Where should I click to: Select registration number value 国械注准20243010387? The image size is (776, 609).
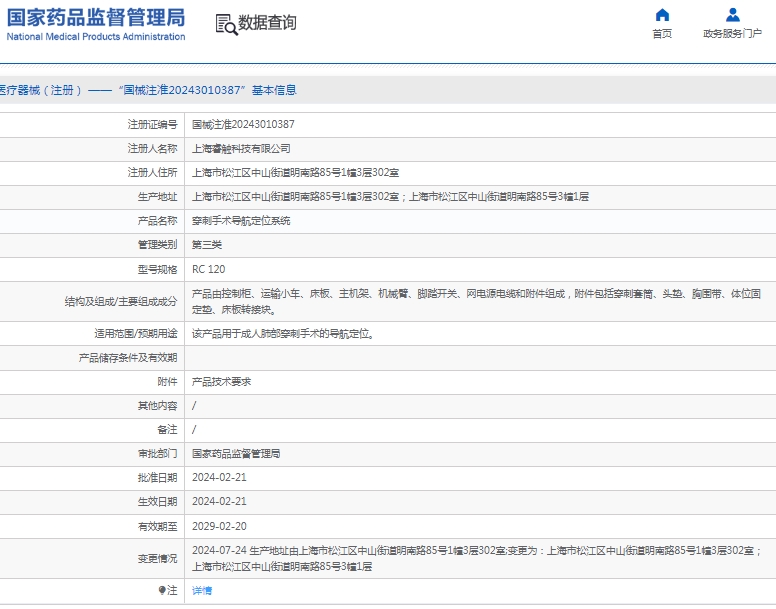point(243,124)
